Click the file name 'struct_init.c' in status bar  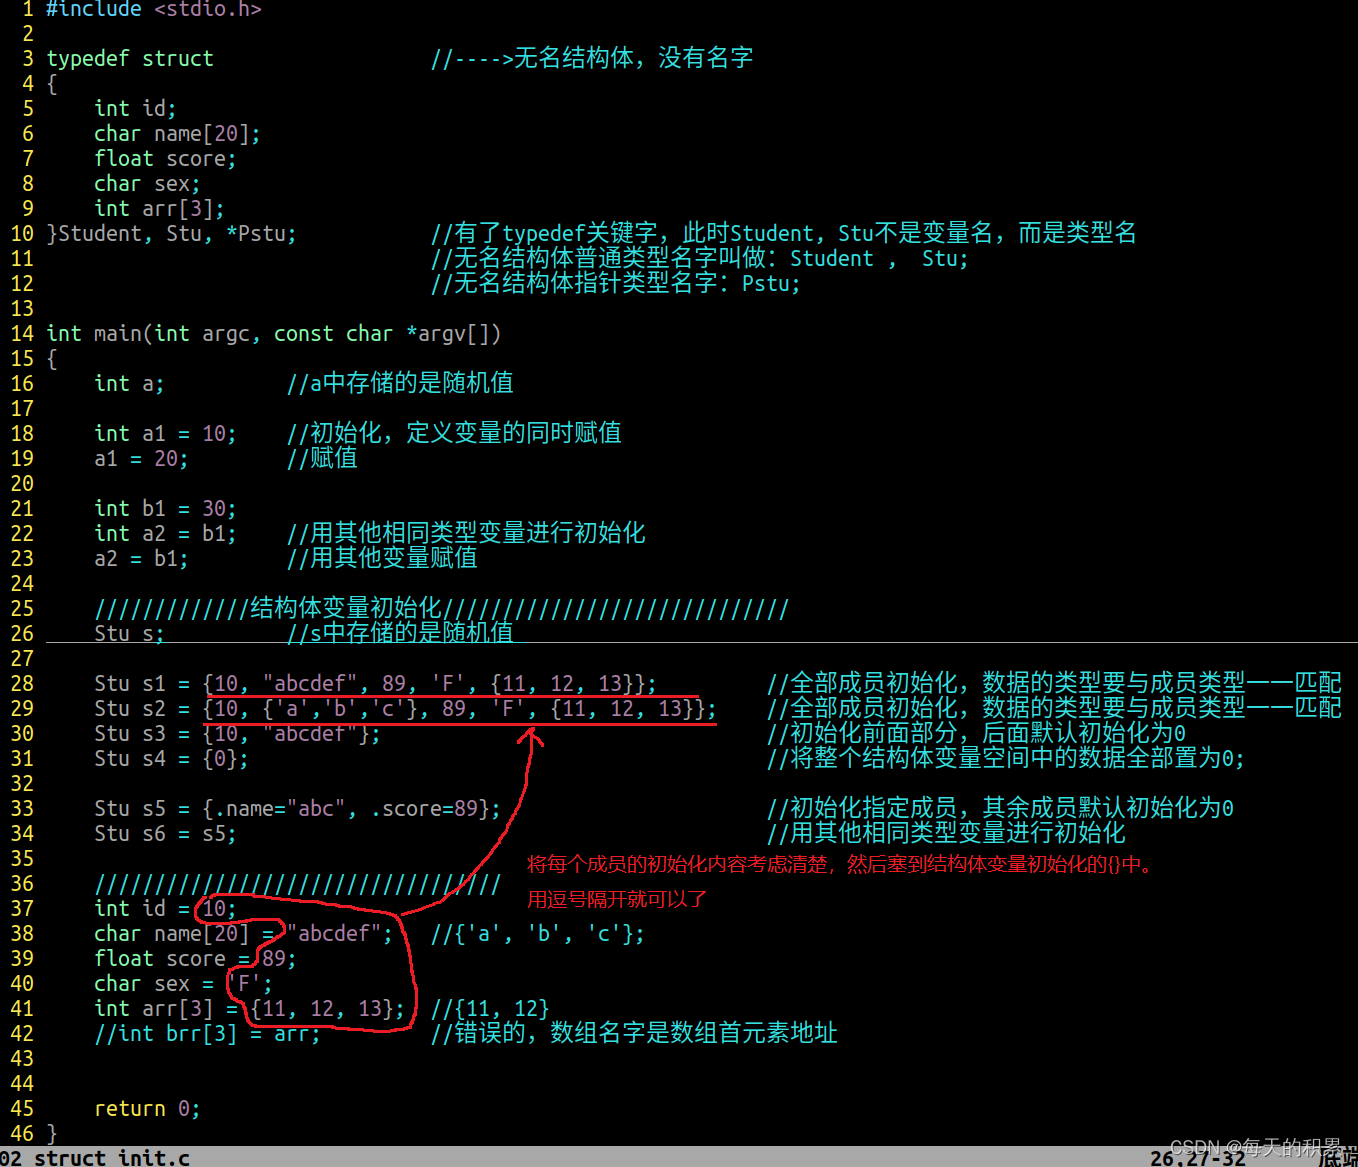click(x=111, y=1158)
